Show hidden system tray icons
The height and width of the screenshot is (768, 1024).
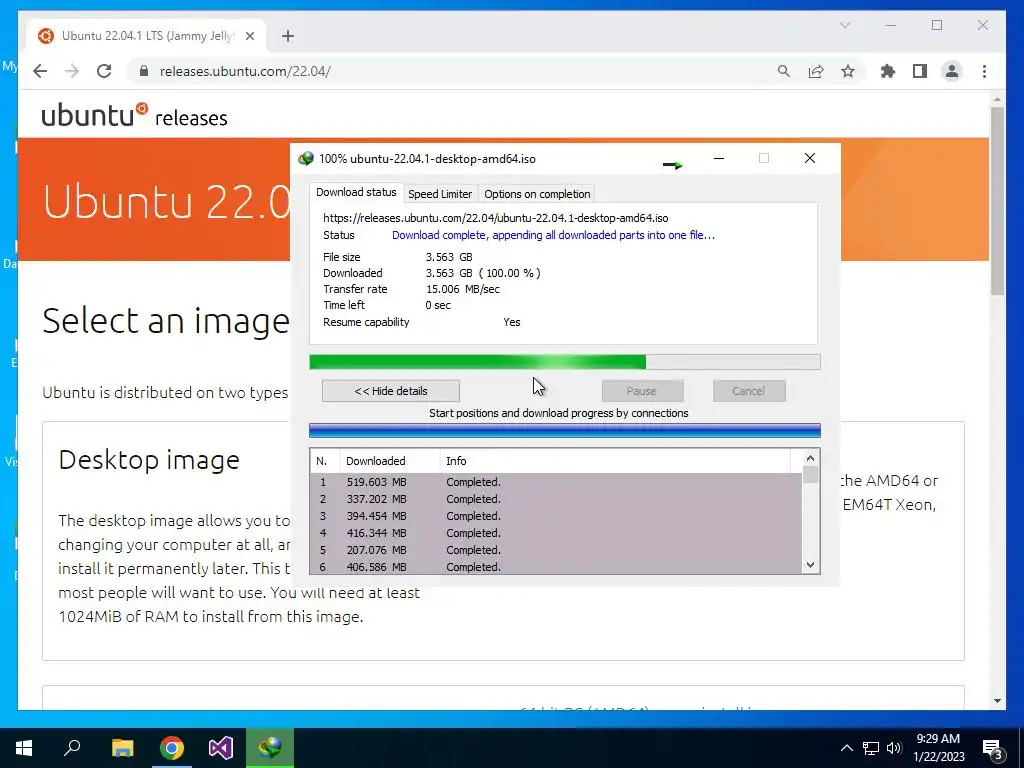point(846,748)
